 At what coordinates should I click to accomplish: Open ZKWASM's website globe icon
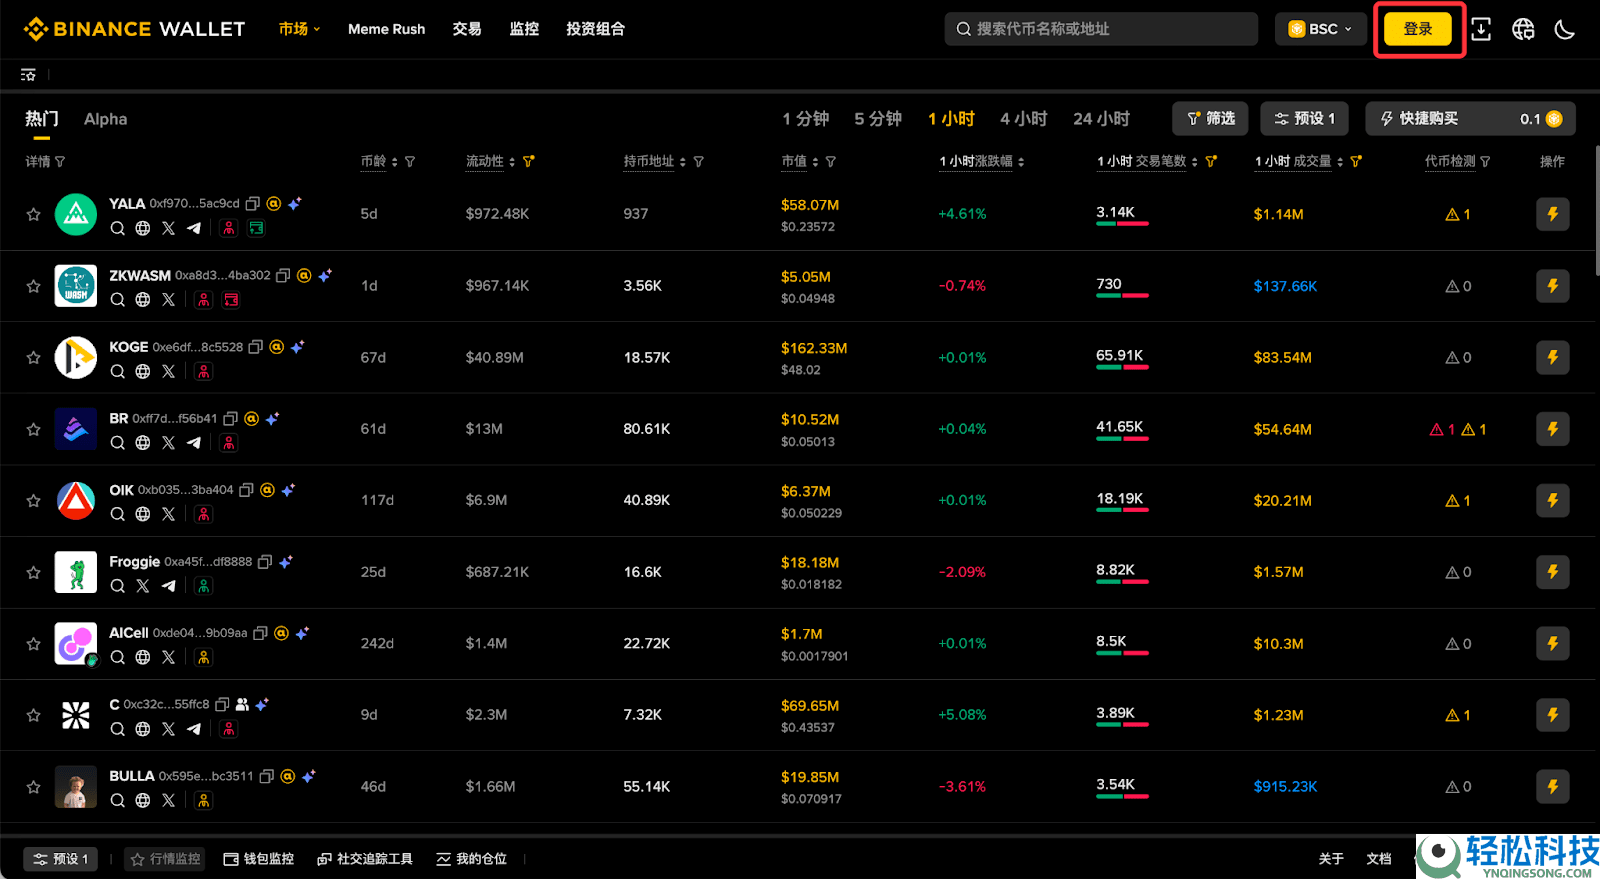(143, 300)
